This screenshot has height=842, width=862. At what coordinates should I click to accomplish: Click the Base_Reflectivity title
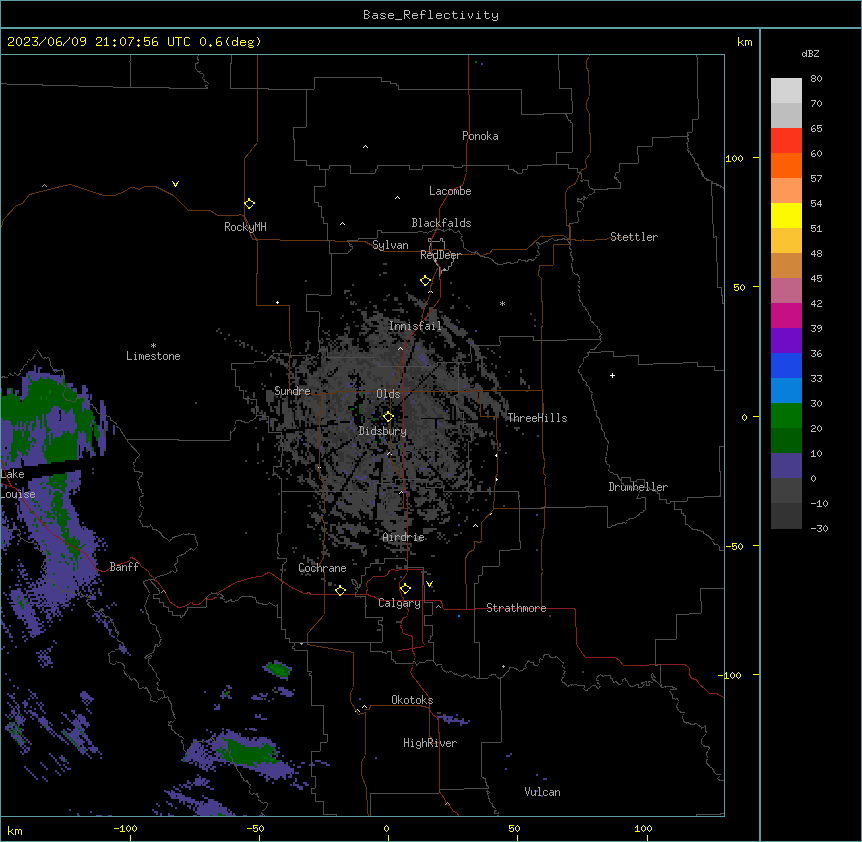click(431, 15)
